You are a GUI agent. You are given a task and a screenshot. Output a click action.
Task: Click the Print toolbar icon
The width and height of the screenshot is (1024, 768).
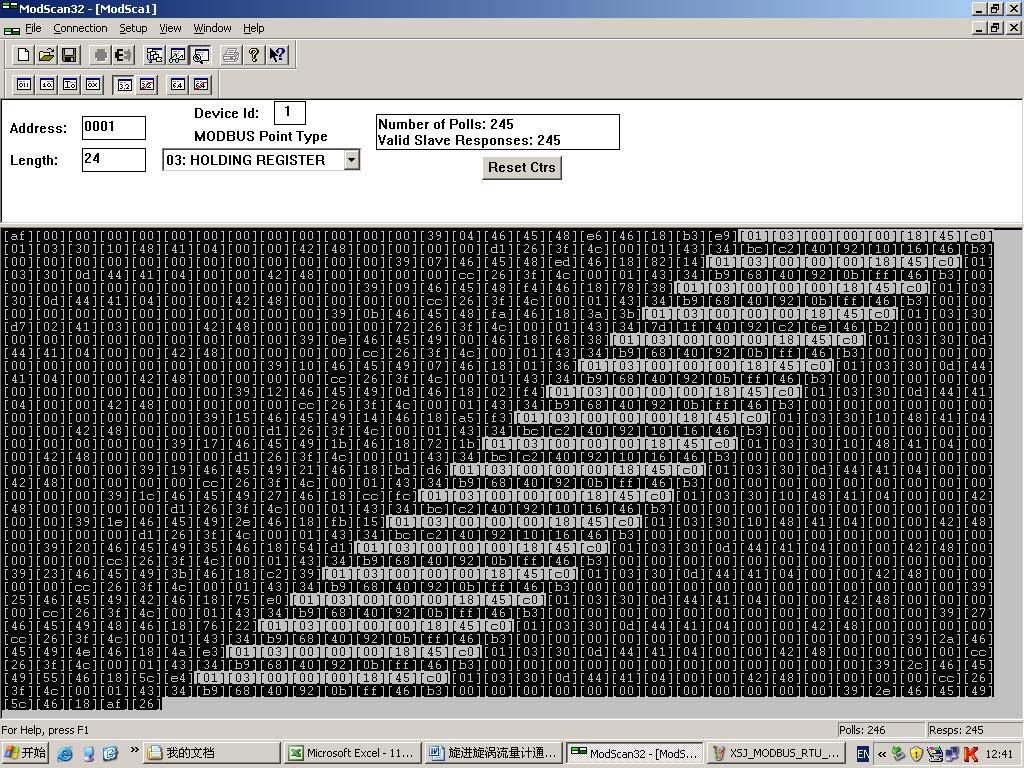click(x=231, y=55)
